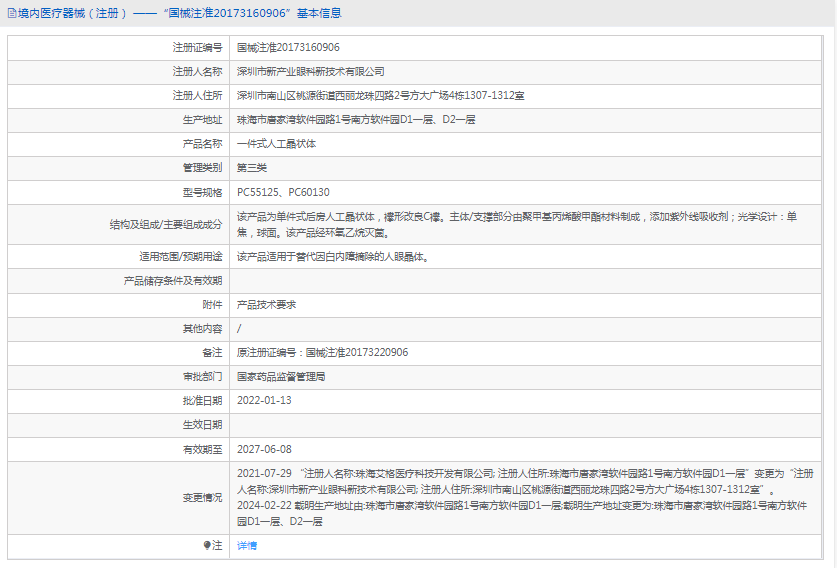Click the model spec PC55125、PC60130
837x568 pixels.
(x=283, y=191)
